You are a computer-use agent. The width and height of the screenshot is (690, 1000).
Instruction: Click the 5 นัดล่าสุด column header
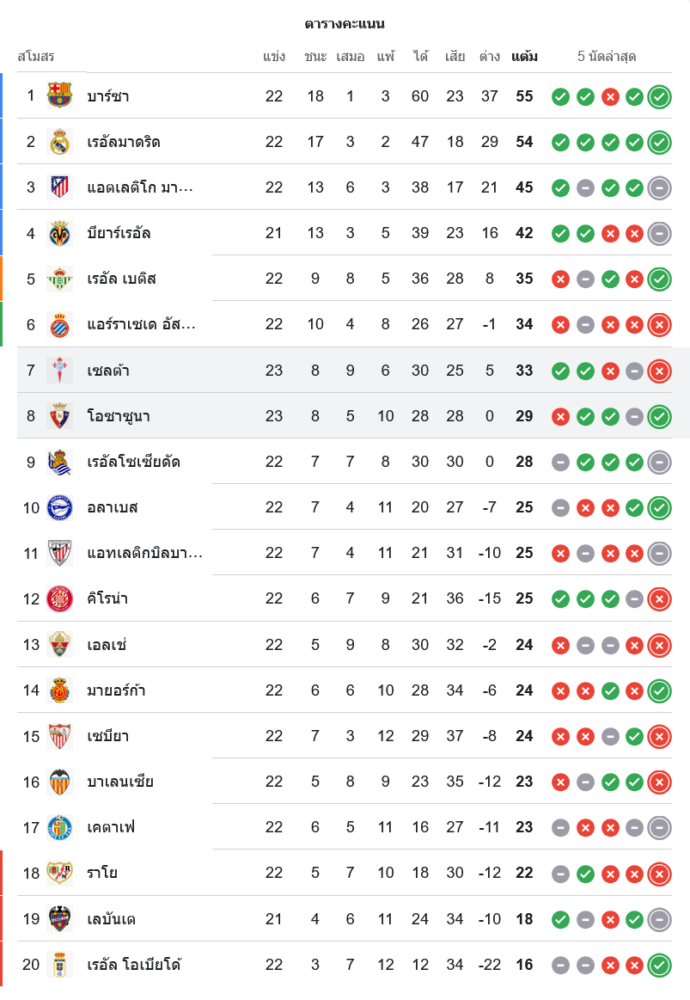tap(607, 57)
